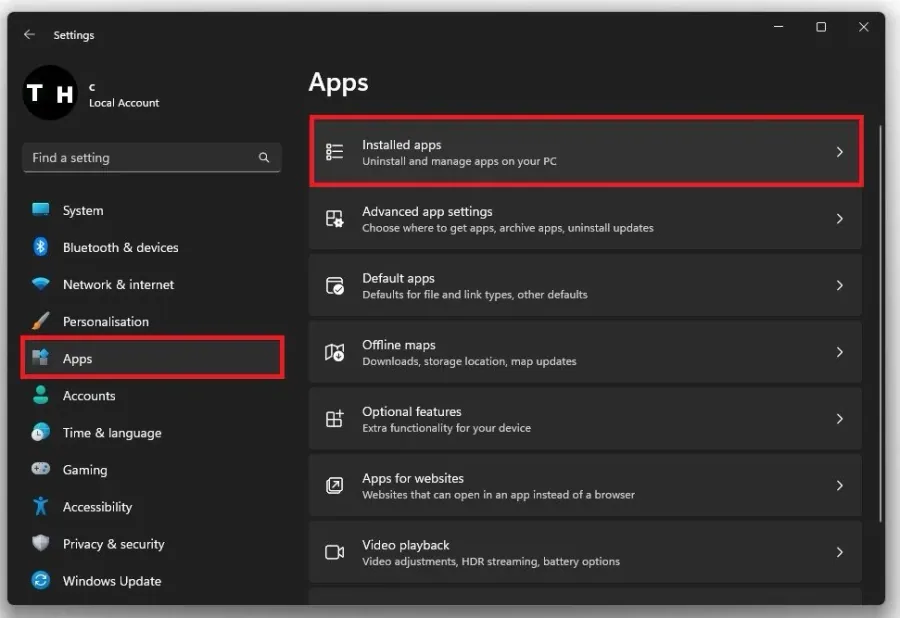900x618 pixels.
Task: Click the Optional features chevron
Action: (840, 419)
